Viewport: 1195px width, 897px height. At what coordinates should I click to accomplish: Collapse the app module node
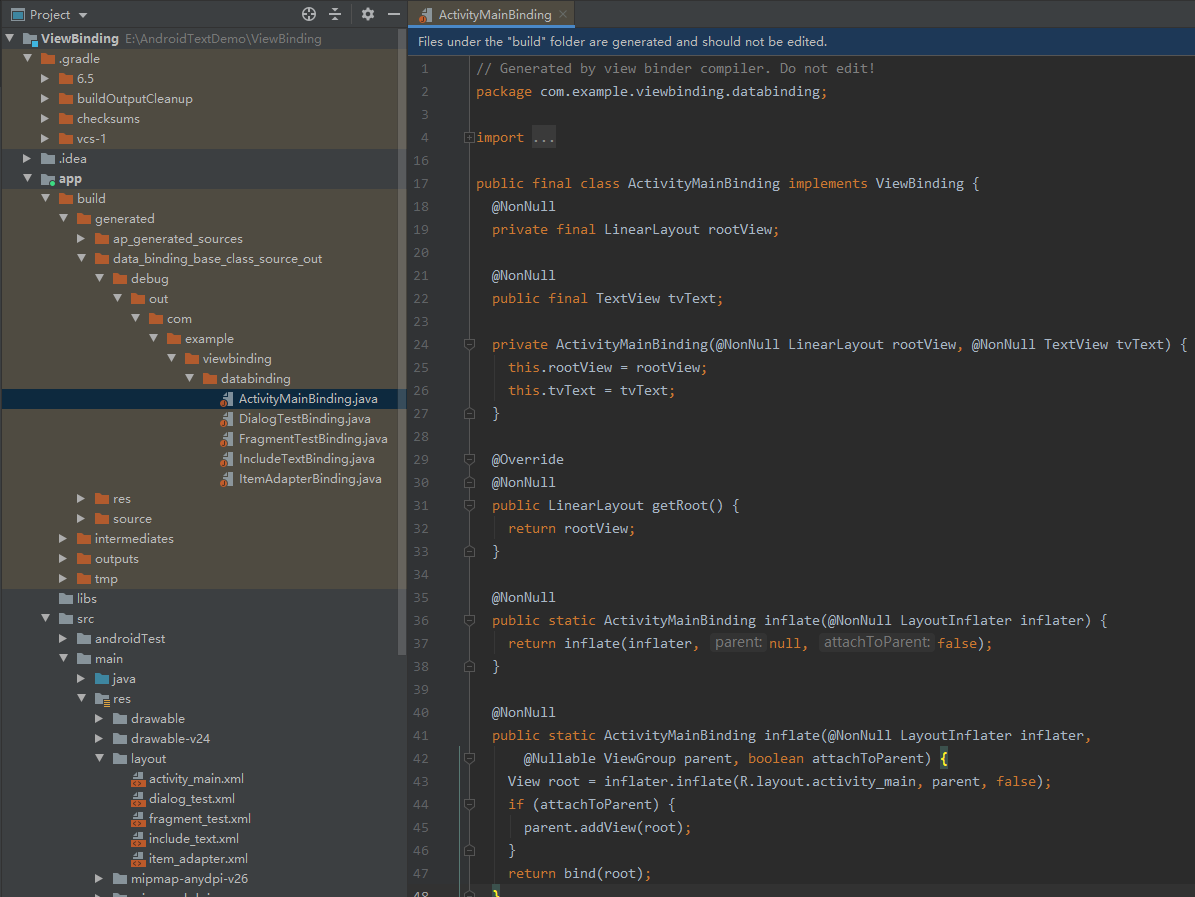click(28, 178)
